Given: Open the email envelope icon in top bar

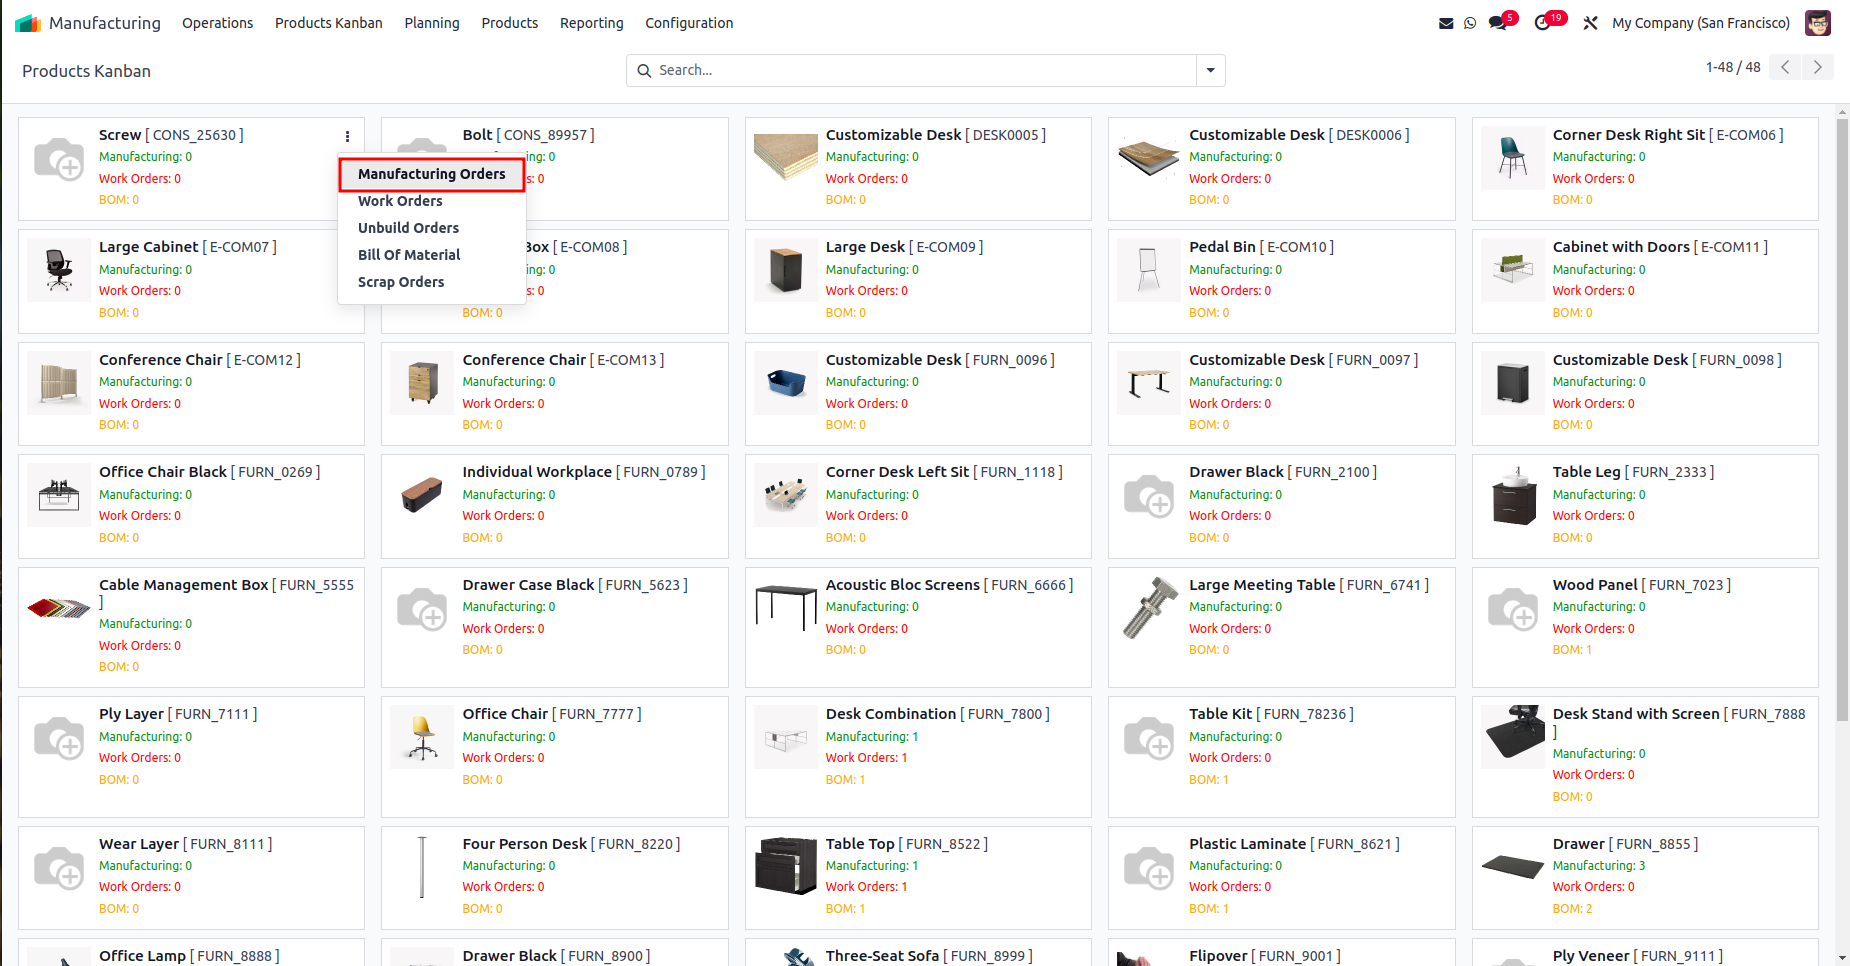Looking at the screenshot, I should [1446, 23].
